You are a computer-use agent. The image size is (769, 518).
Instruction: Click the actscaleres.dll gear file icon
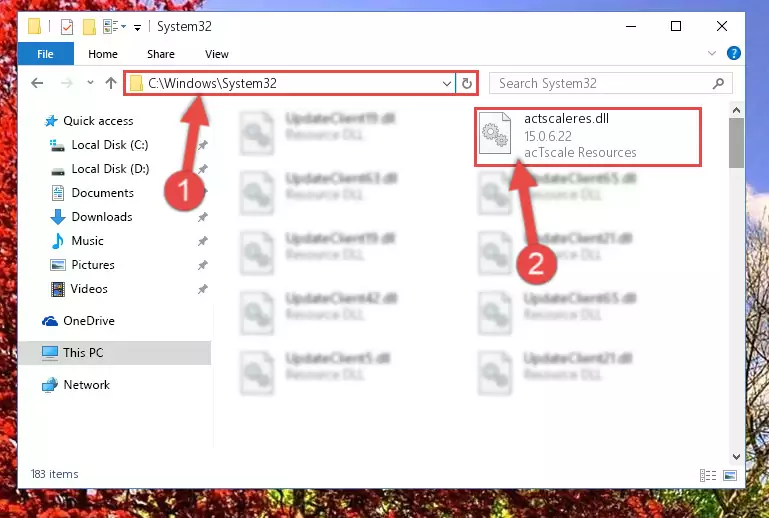(x=494, y=133)
